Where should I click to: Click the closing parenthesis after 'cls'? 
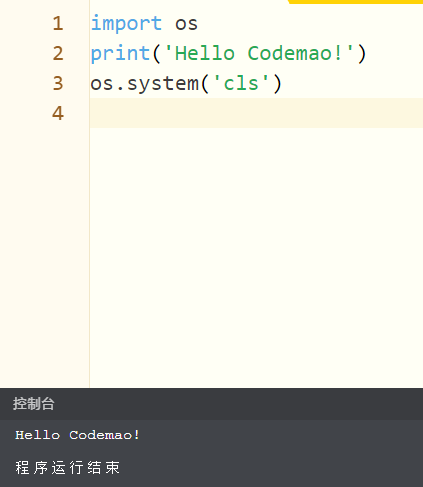point(277,84)
